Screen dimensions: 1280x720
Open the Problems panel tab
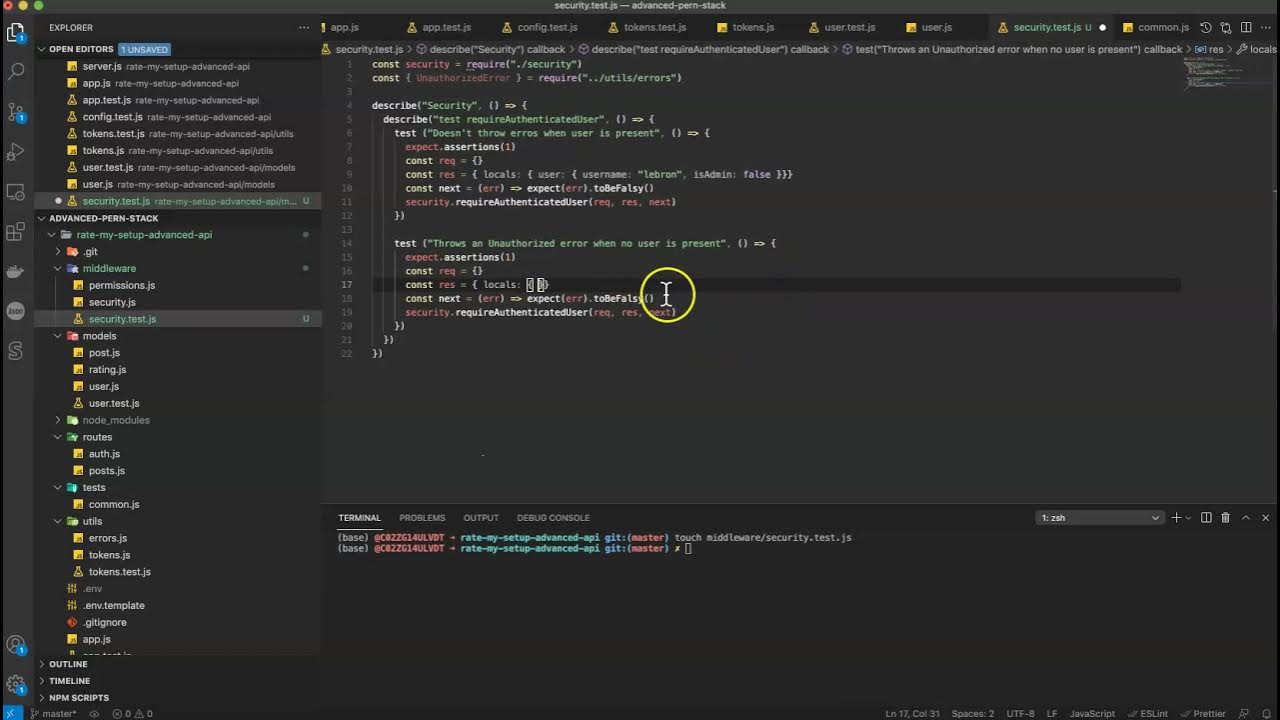click(x=422, y=518)
